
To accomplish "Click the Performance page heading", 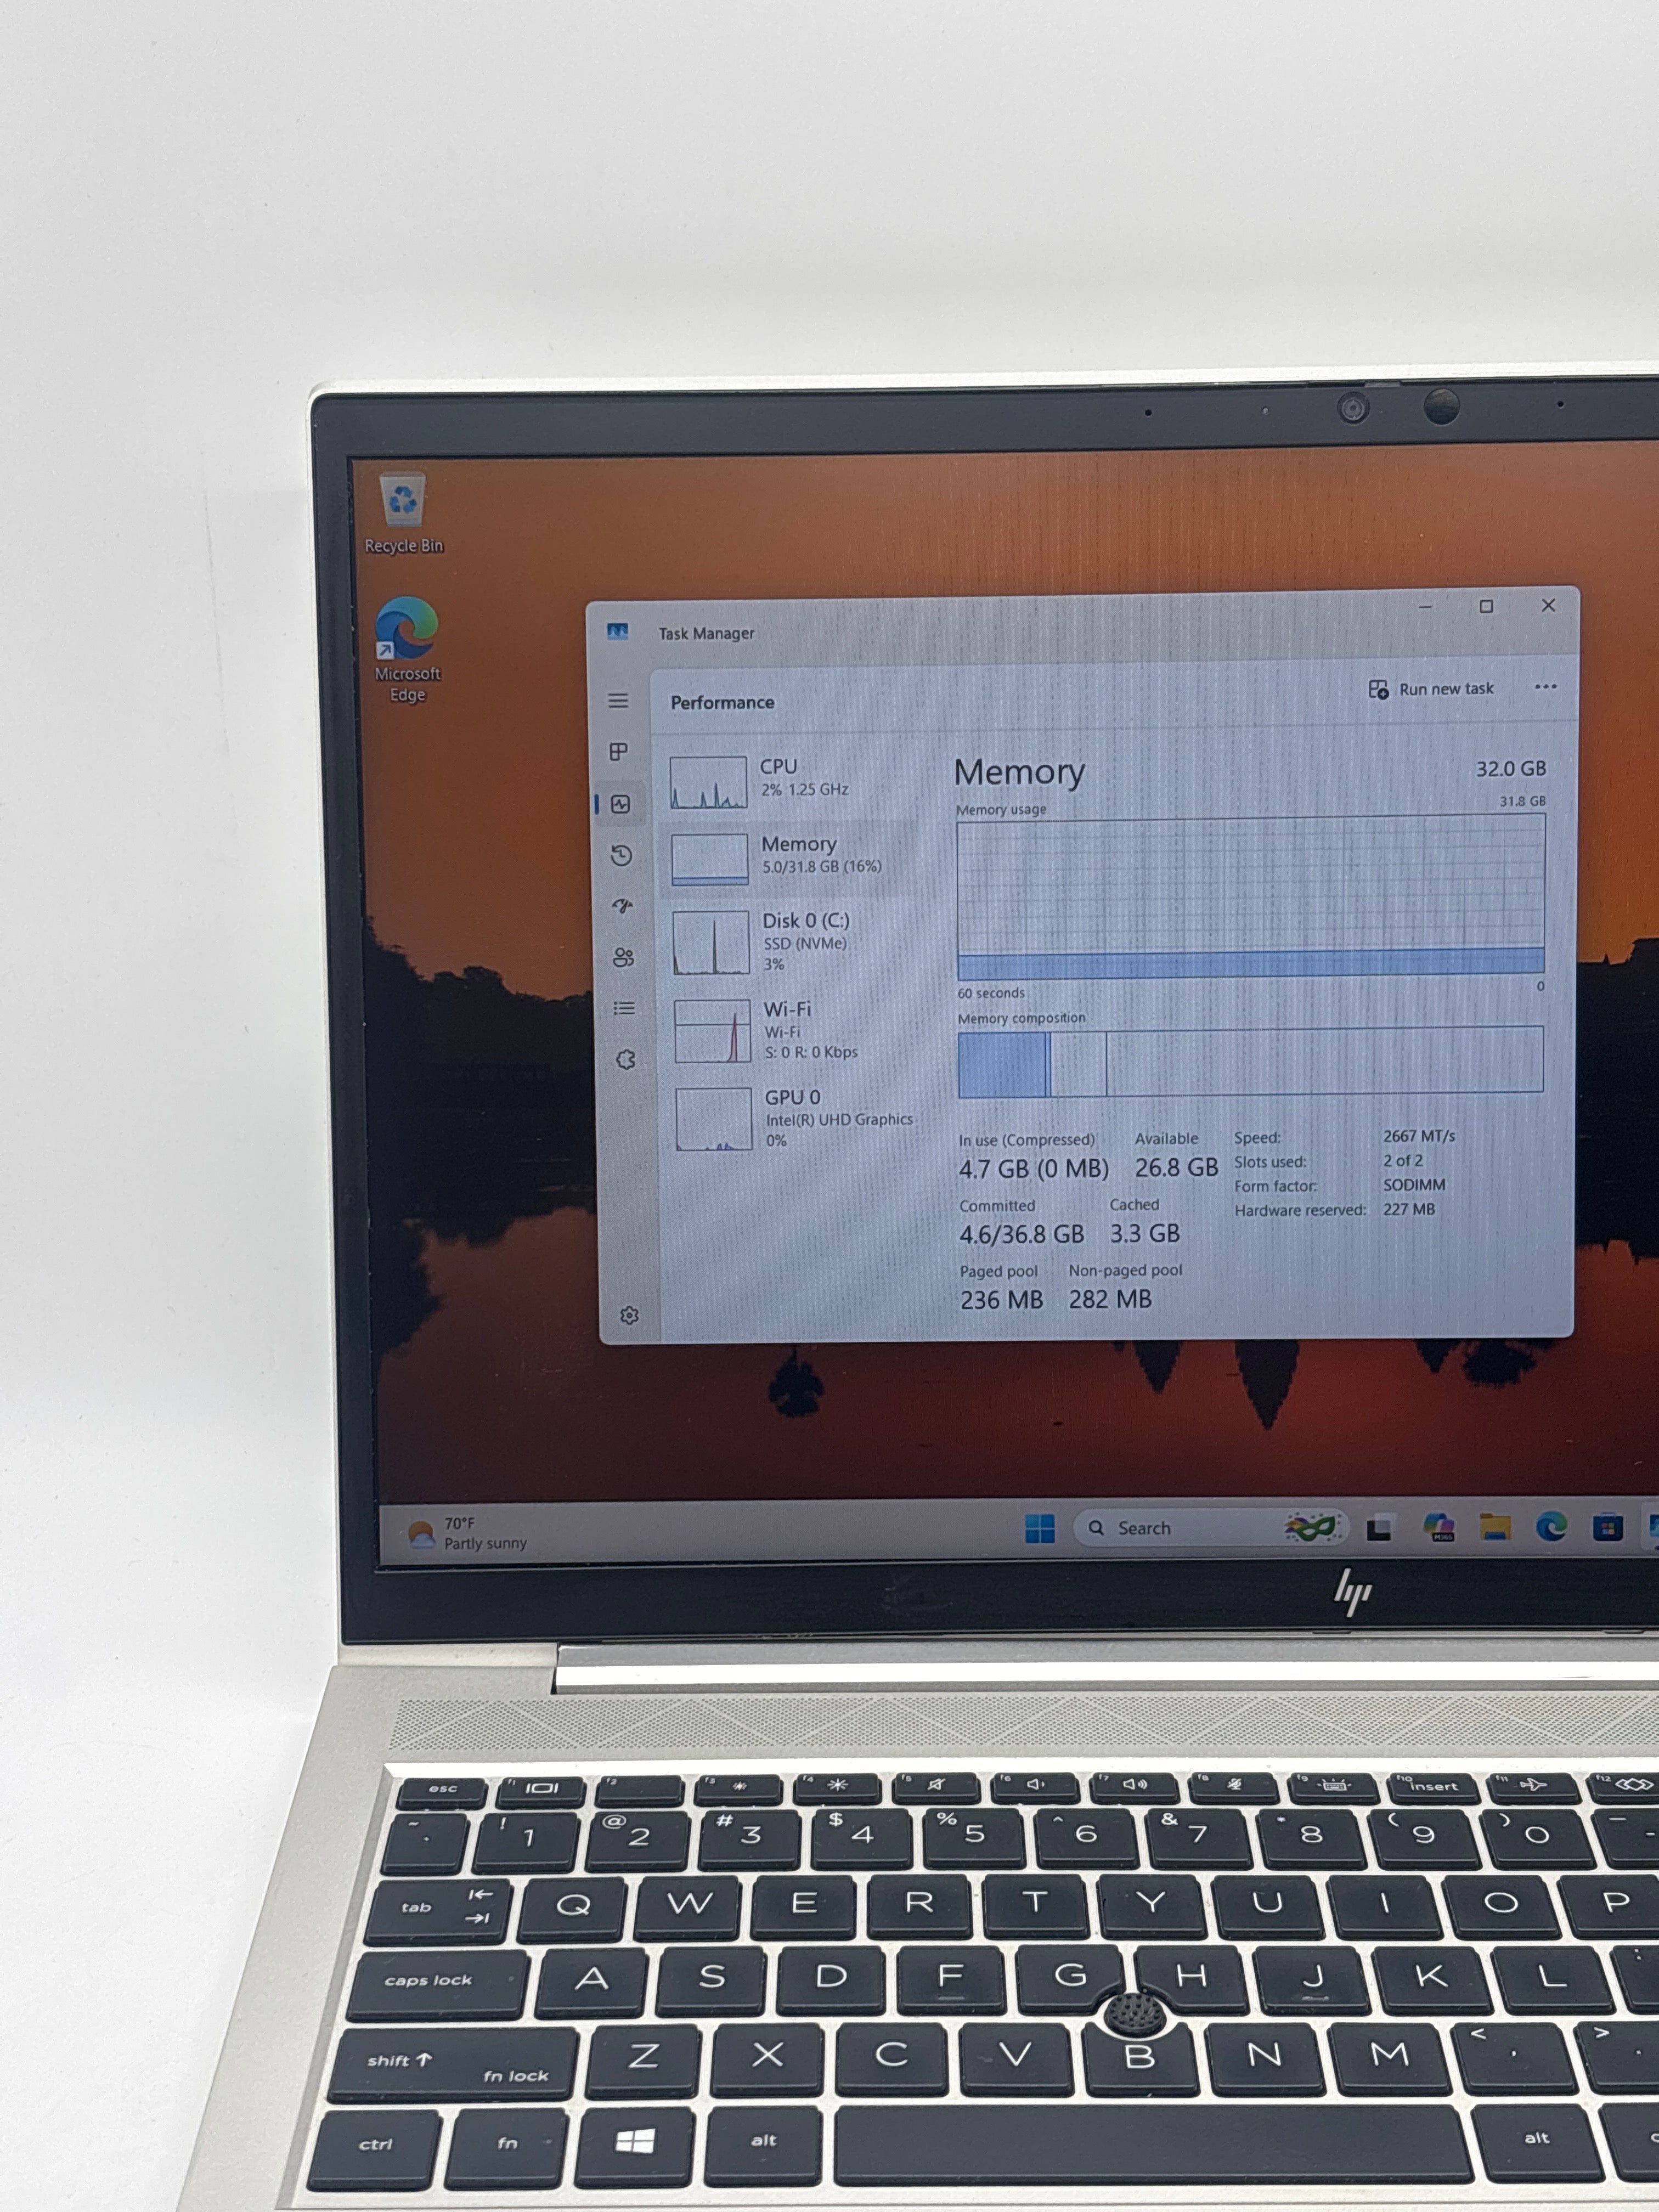I will click(722, 702).
